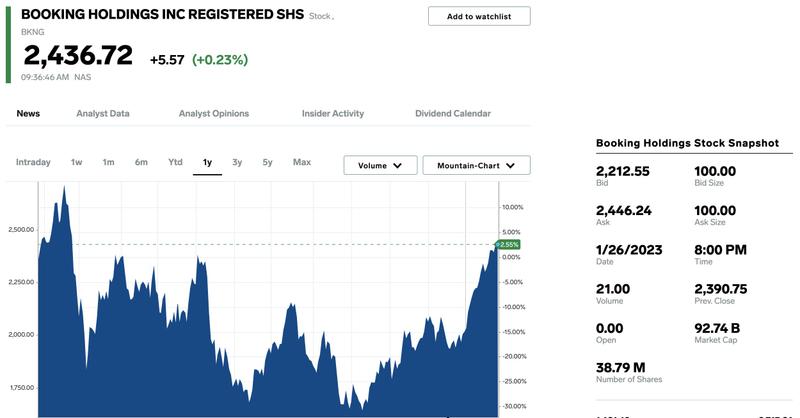Switch to the Analyst Data tab
Image resolution: width=800 pixels, height=418 pixels.
[103, 113]
